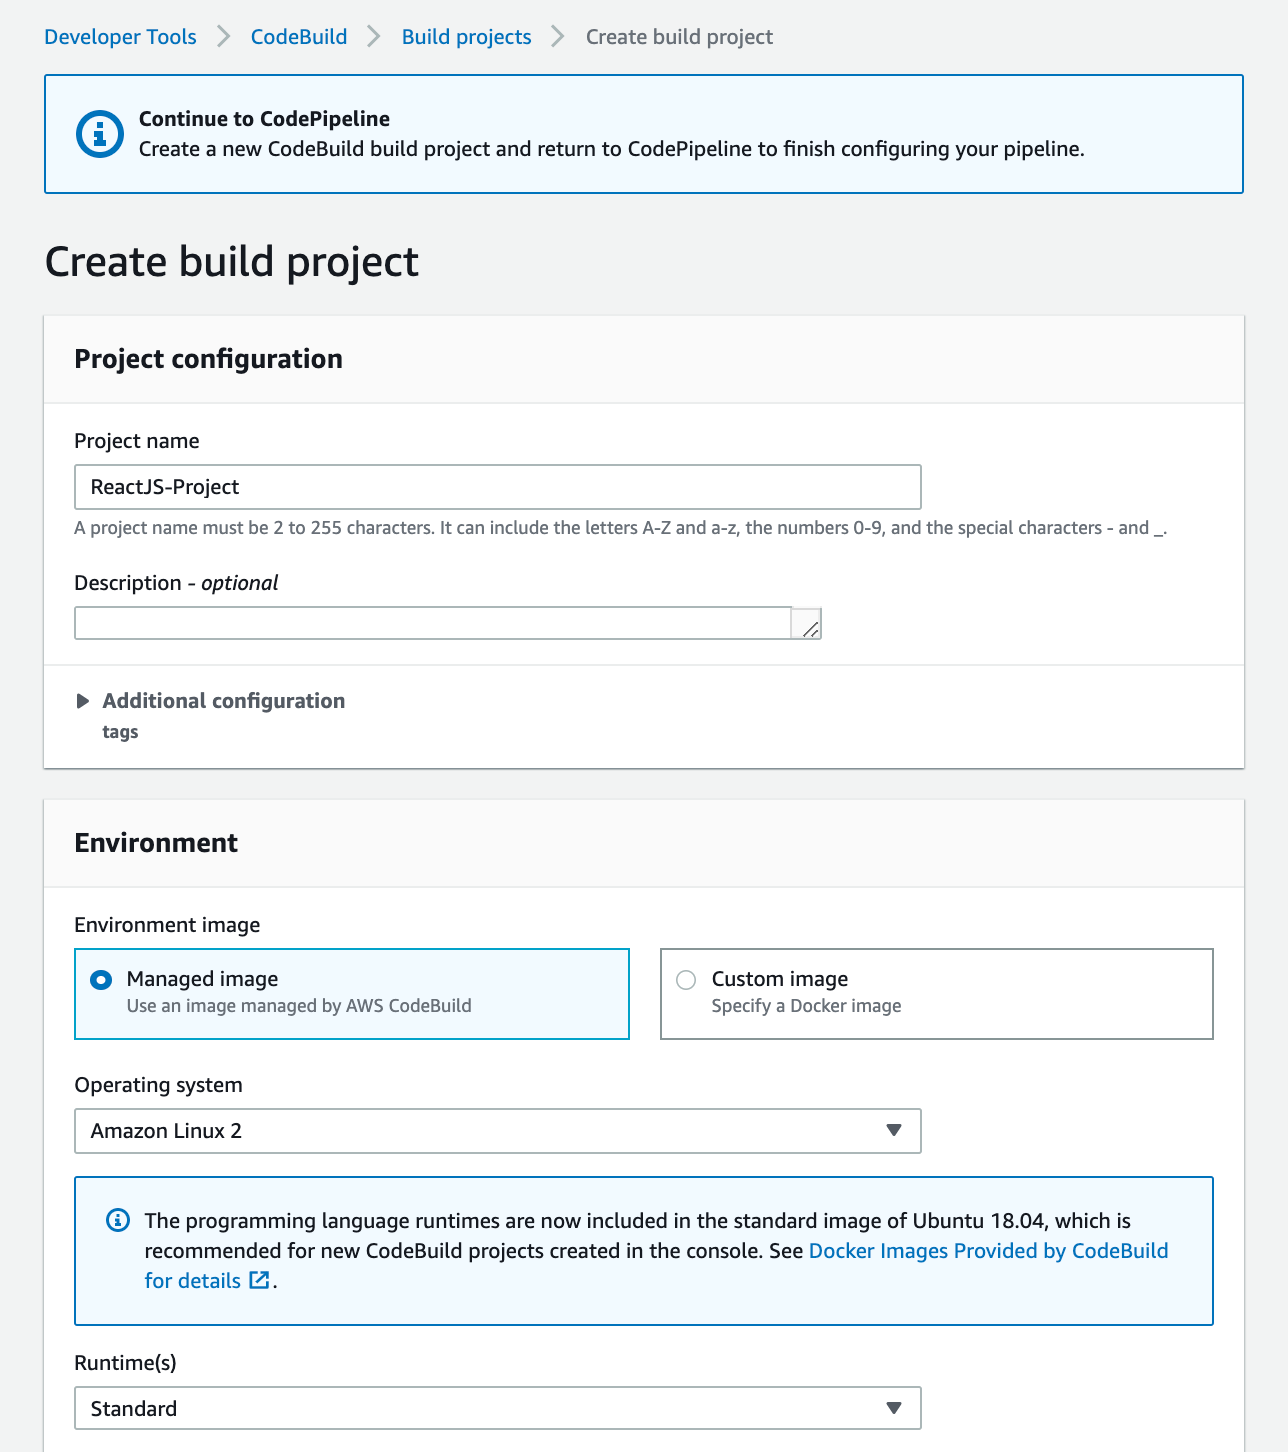Open the Operating system dropdown
The image size is (1288, 1452).
coord(498,1131)
